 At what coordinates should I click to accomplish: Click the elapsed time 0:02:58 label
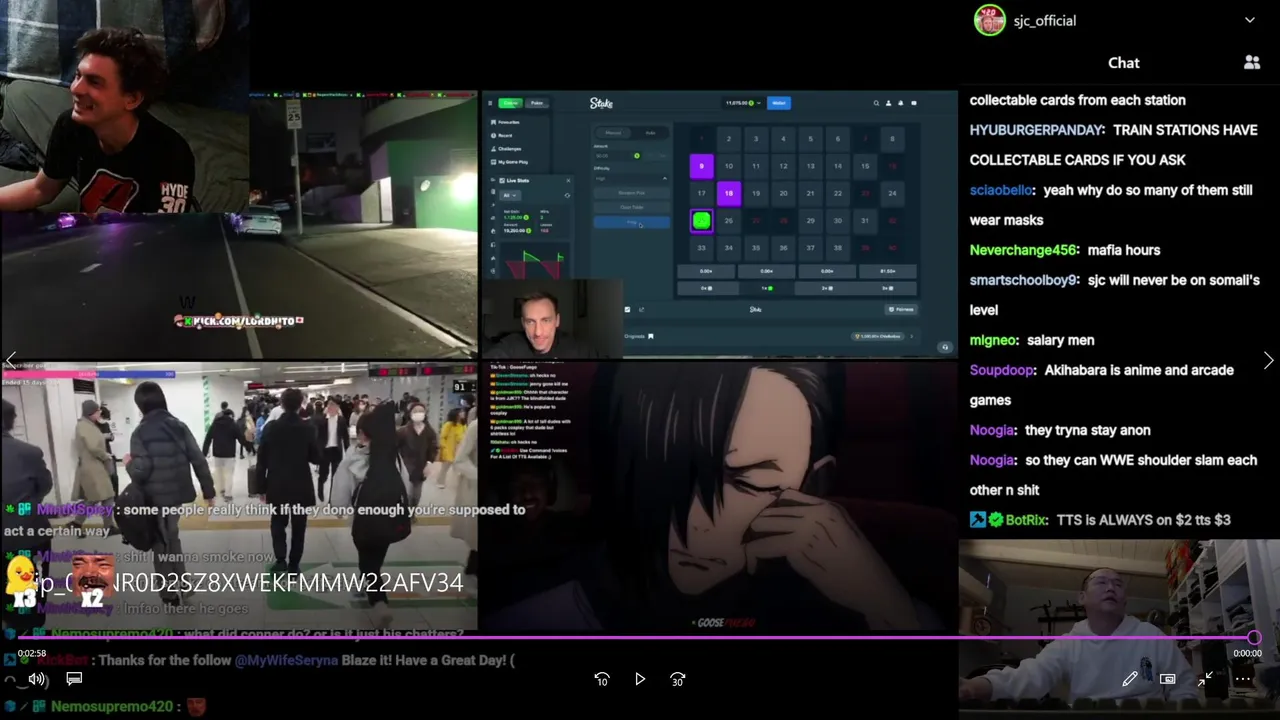click(32, 653)
